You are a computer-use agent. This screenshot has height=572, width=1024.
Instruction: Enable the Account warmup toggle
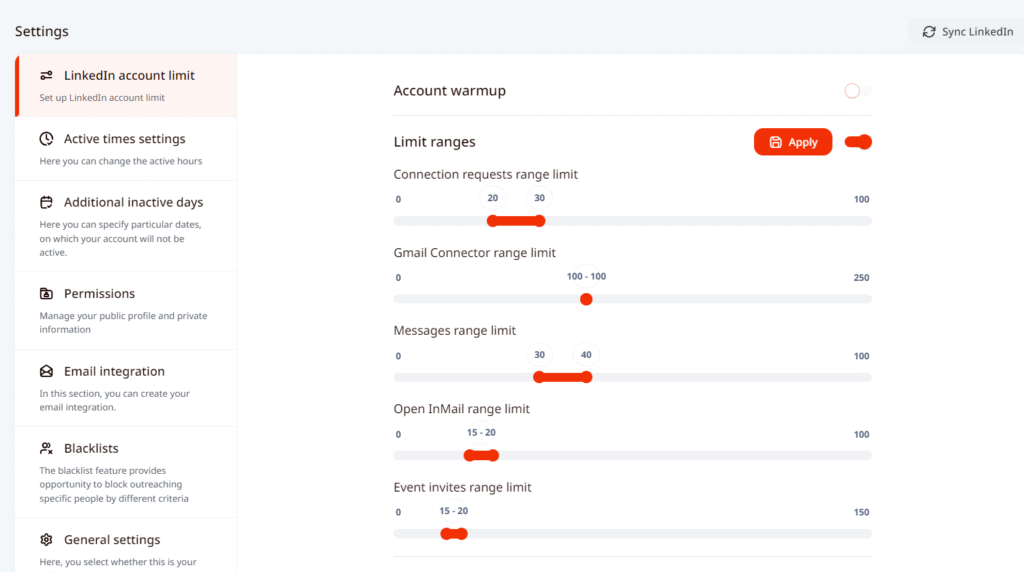[857, 91]
